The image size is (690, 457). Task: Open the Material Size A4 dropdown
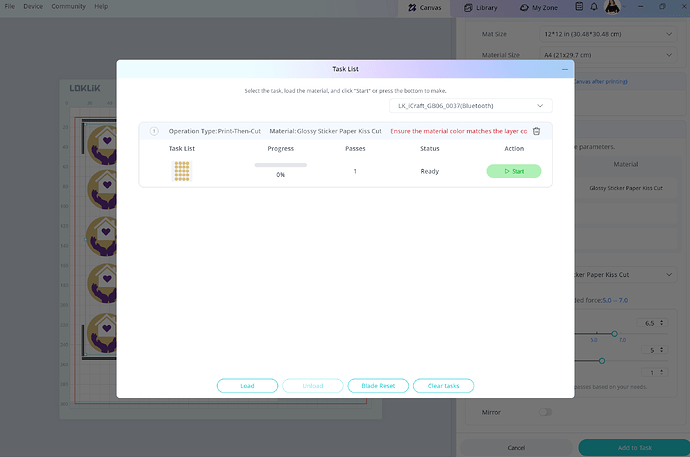click(608, 55)
